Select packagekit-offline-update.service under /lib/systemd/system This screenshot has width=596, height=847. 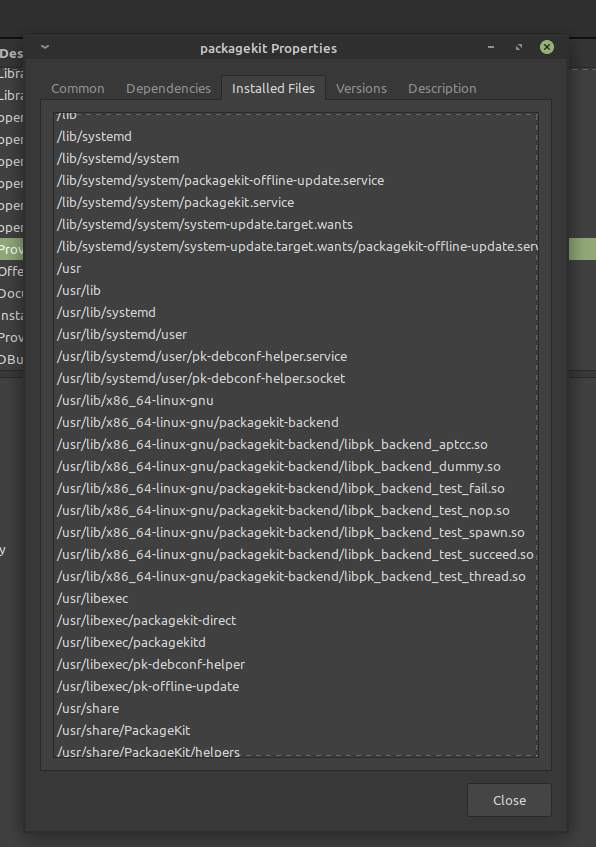tap(296, 180)
